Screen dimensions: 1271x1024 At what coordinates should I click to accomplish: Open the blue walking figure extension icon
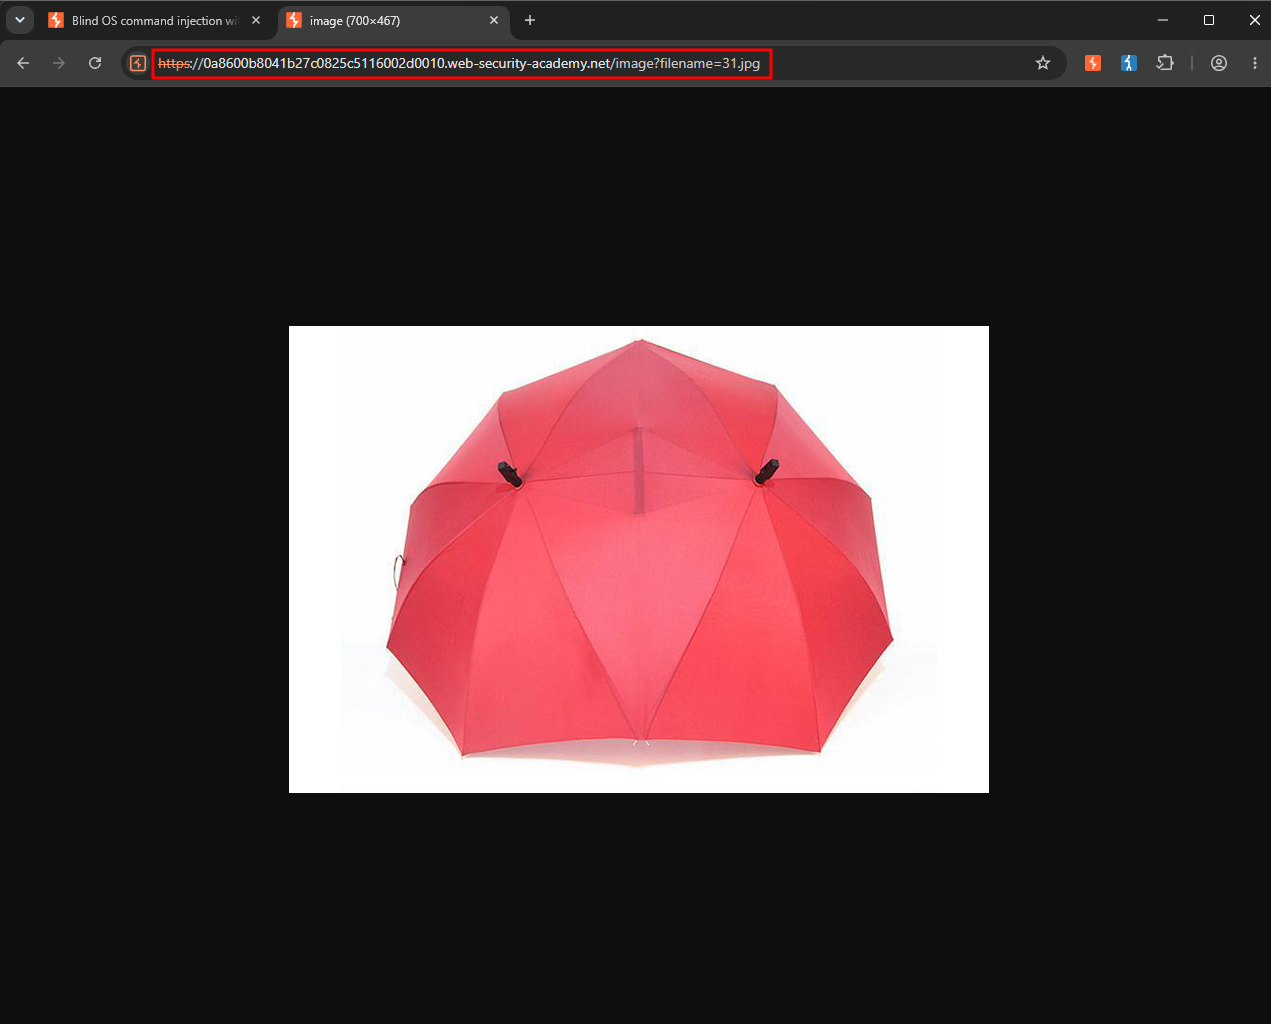[x=1129, y=63]
